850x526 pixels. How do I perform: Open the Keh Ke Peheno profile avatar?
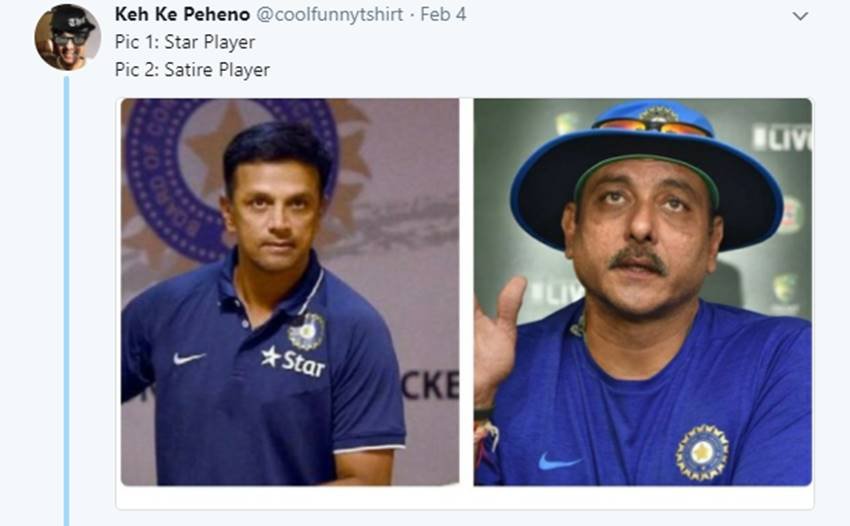[68, 38]
